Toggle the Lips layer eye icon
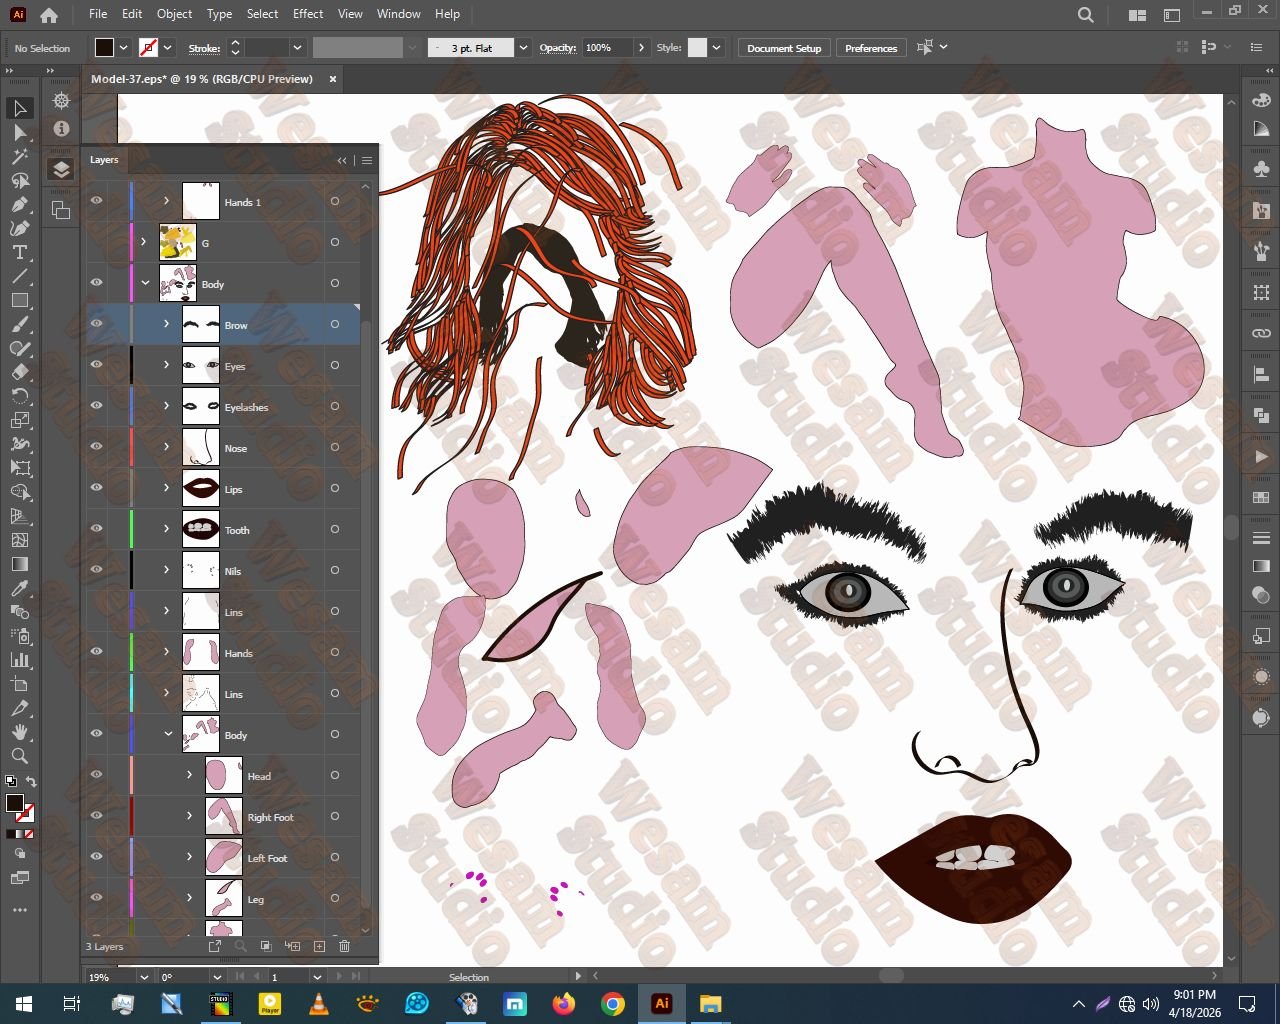This screenshot has width=1280, height=1024. pyautogui.click(x=96, y=488)
